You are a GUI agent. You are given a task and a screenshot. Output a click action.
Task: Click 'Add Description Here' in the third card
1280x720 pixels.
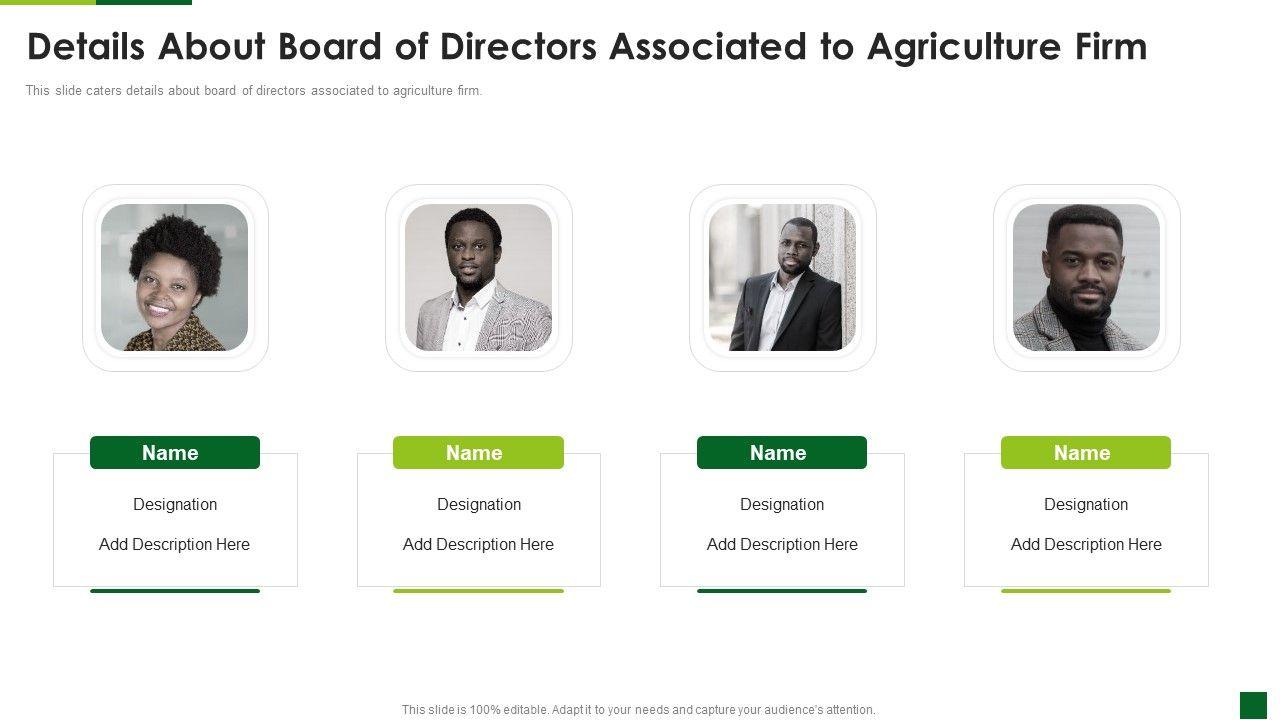[782, 545]
